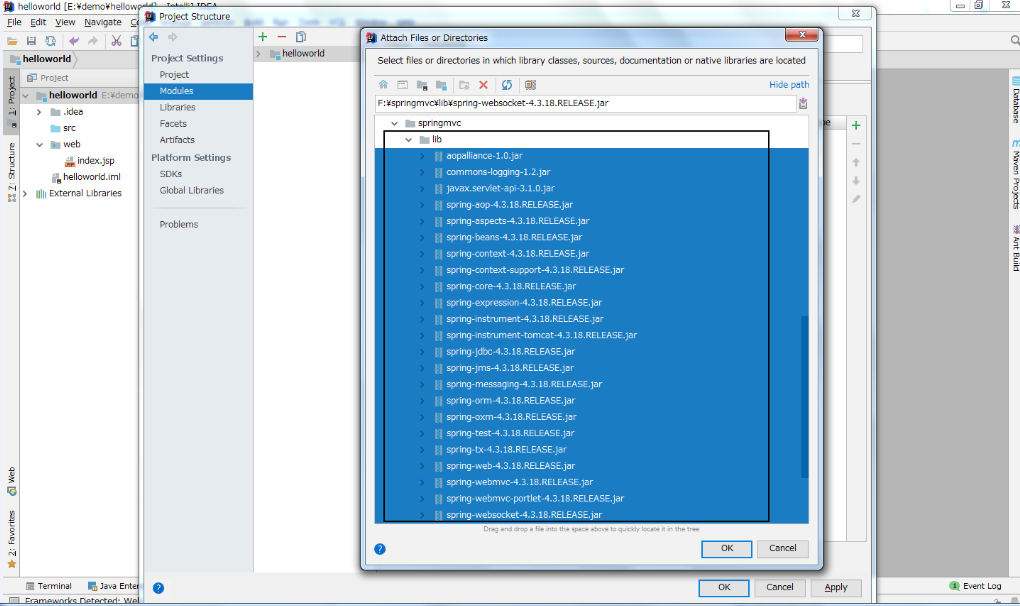Cancel the Attach Files dialog
Image resolution: width=1020 pixels, height=606 pixels.
click(x=782, y=549)
